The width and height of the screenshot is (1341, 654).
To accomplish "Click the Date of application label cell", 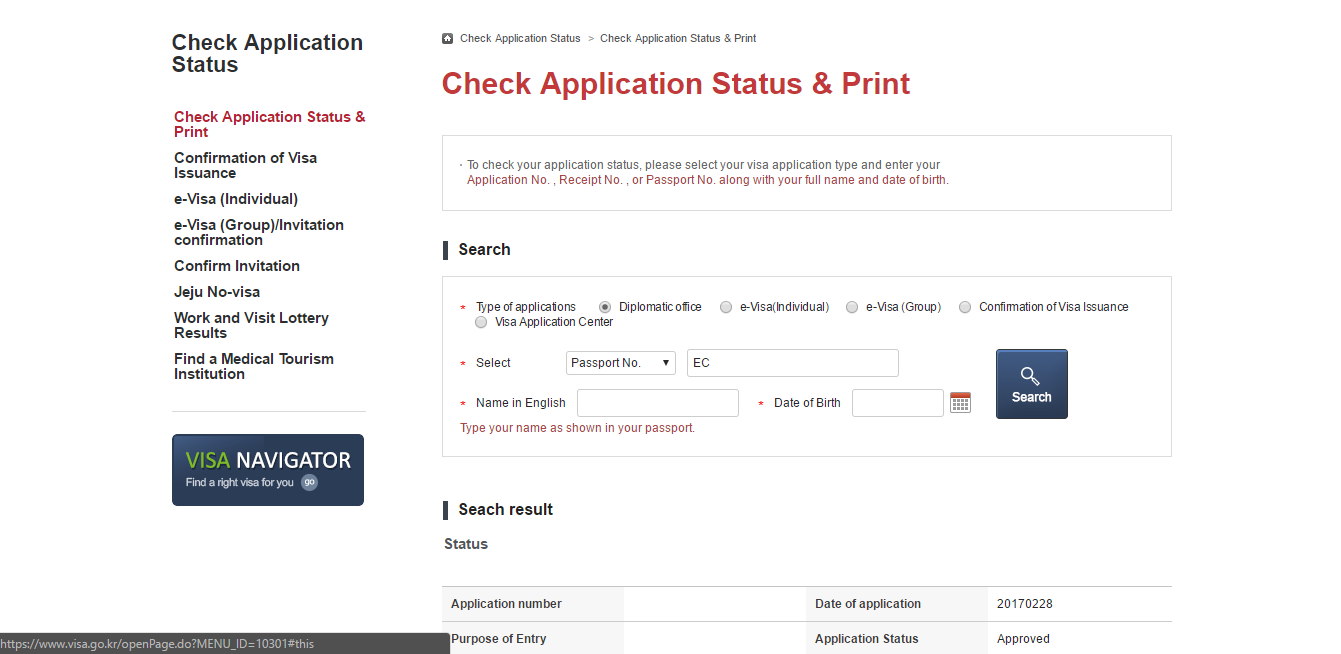I will coord(897,604).
